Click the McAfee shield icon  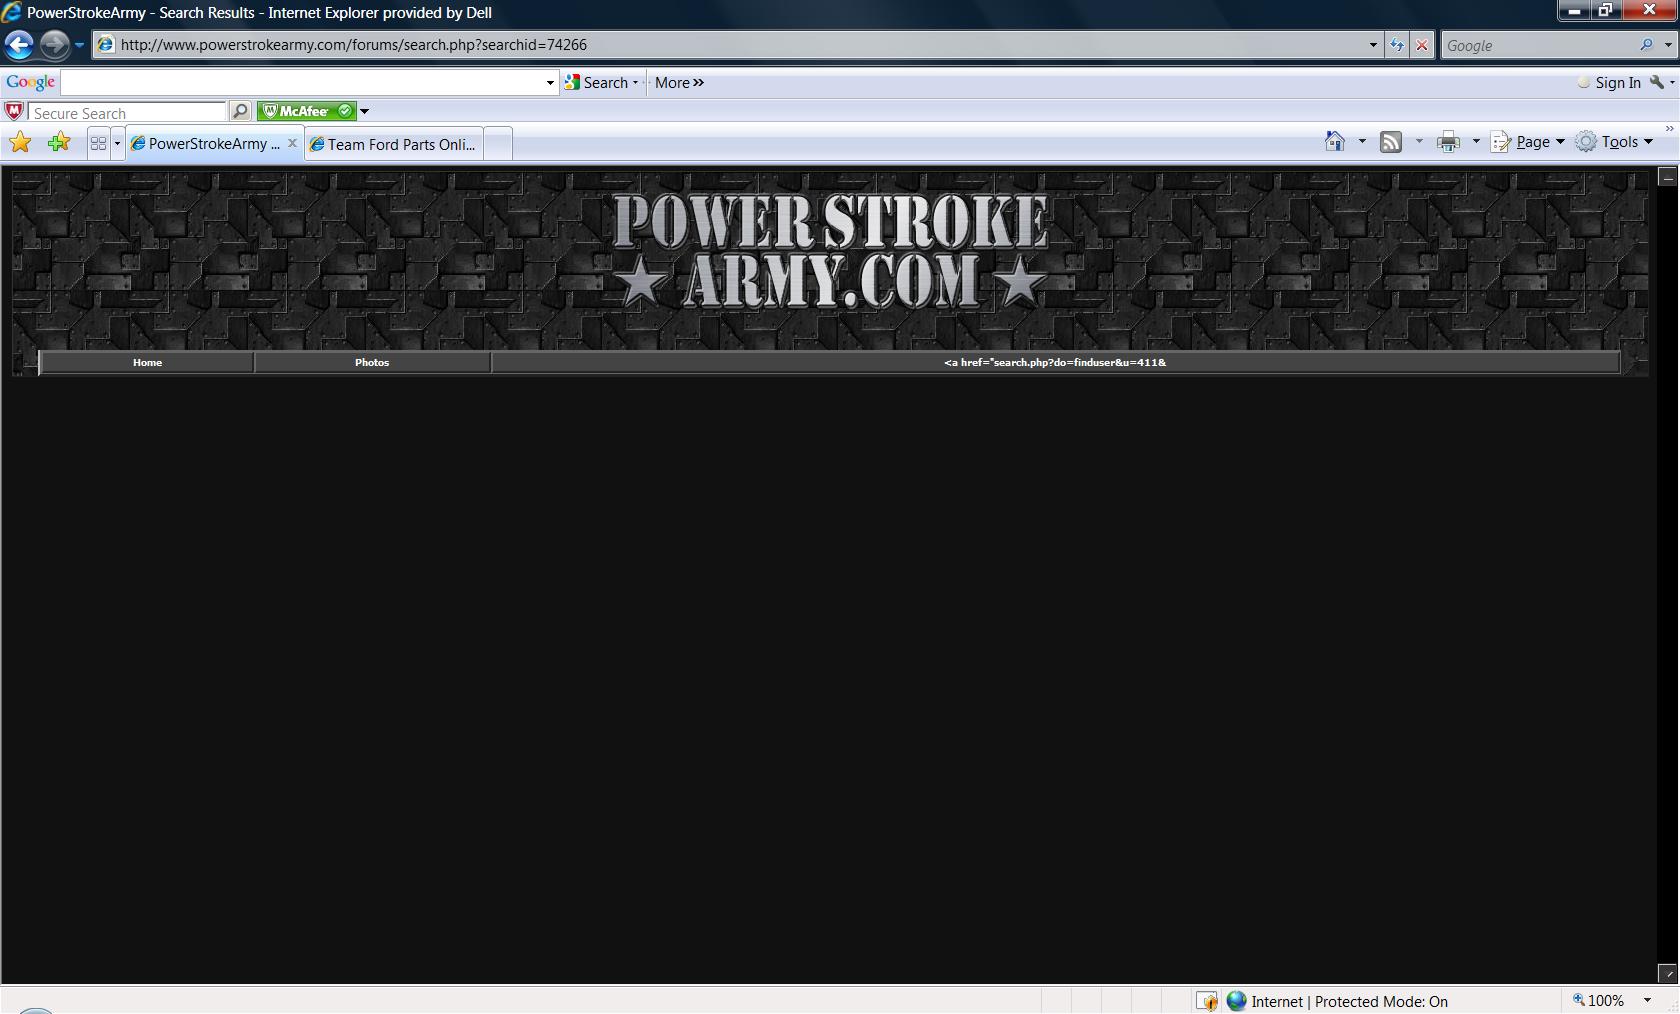tap(14, 111)
